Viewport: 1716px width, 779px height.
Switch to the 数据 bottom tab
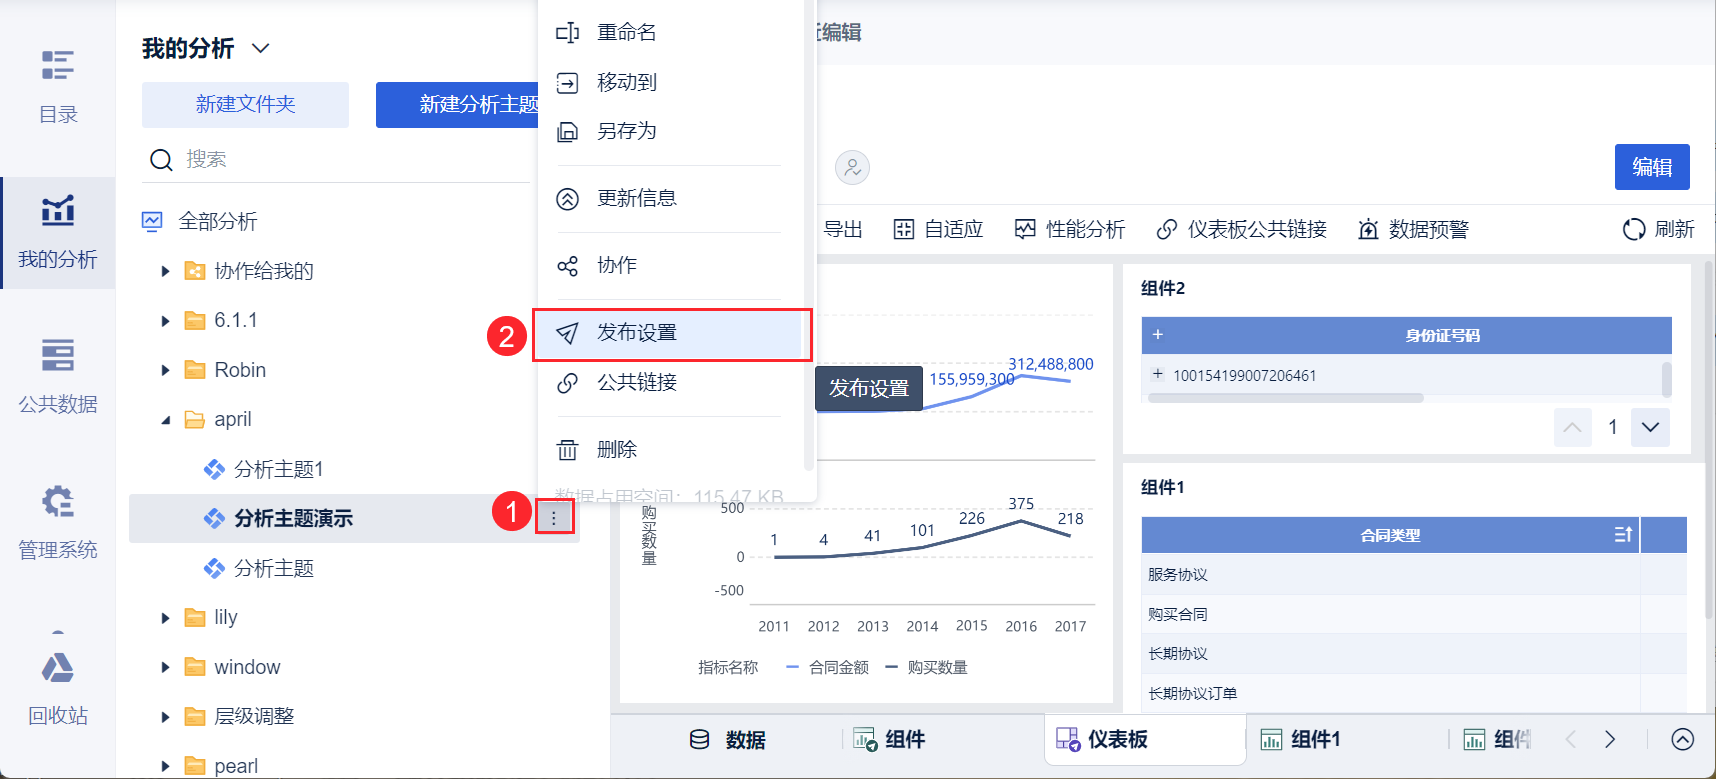pos(728,740)
